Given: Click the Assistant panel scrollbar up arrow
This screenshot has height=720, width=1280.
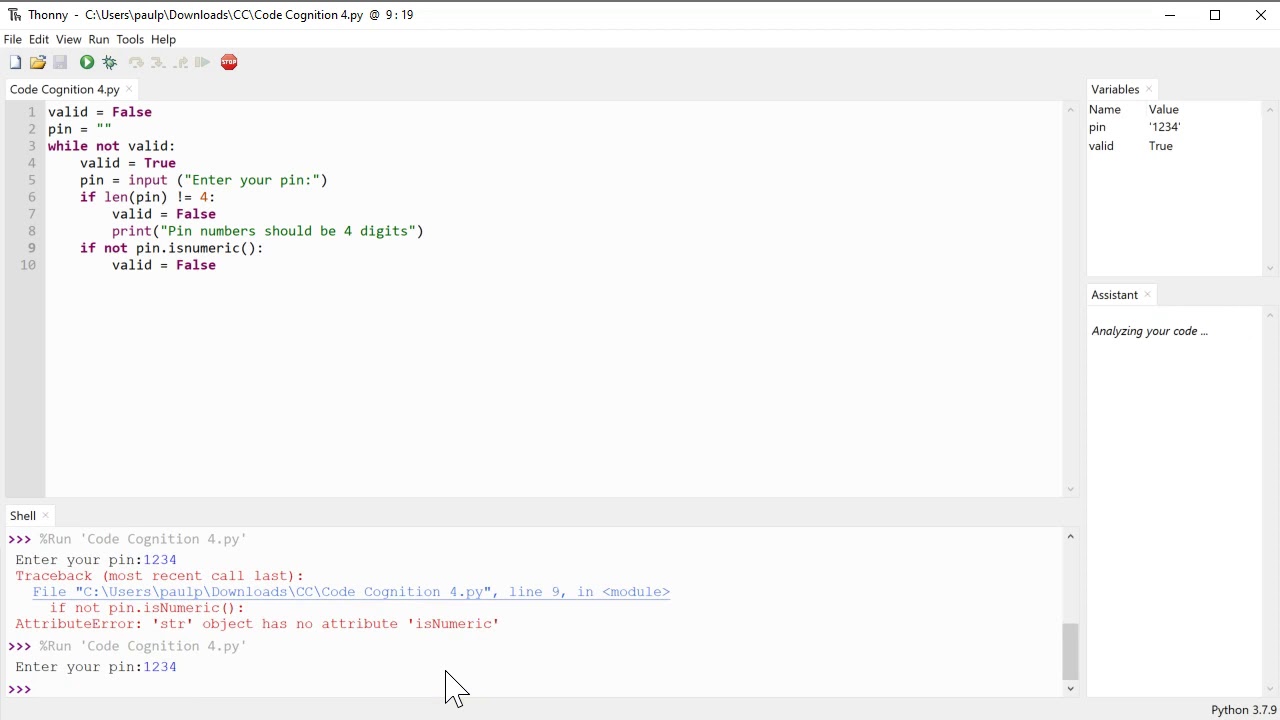Looking at the screenshot, I should pyautogui.click(x=1270, y=315).
